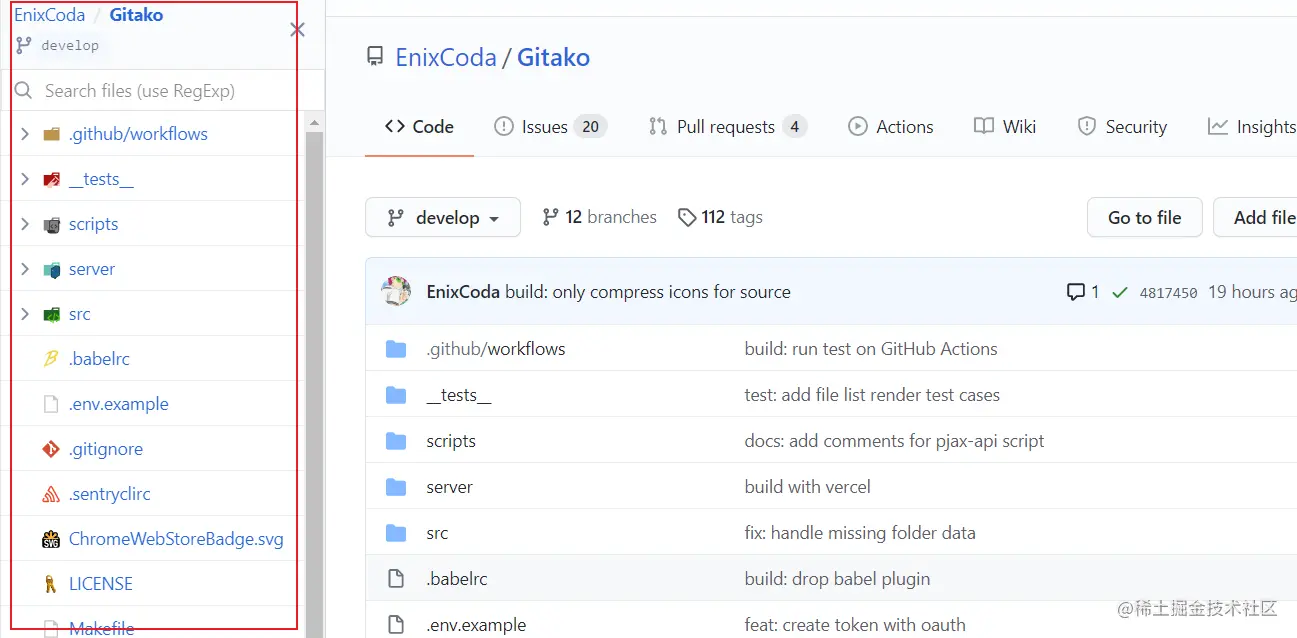This screenshot has width=1297, height=638.
Task: Click the folder icon of .github/workflows in repo list
Action: pyautogui.click(x=396, y=349)
